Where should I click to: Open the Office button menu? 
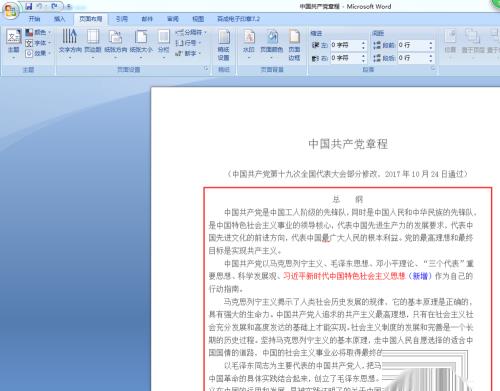[x=11, y=10]
